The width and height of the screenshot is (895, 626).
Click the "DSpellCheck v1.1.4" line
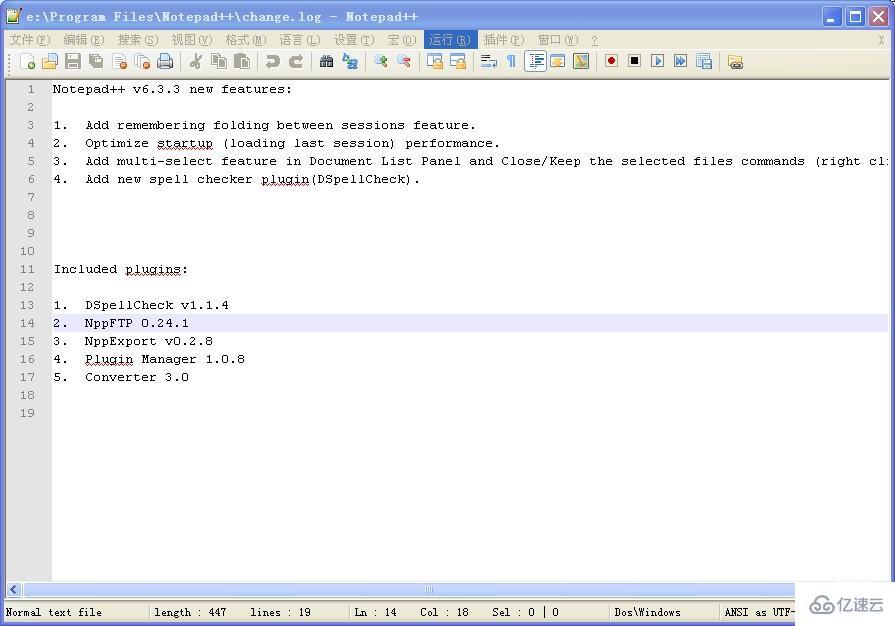point(157,305)
